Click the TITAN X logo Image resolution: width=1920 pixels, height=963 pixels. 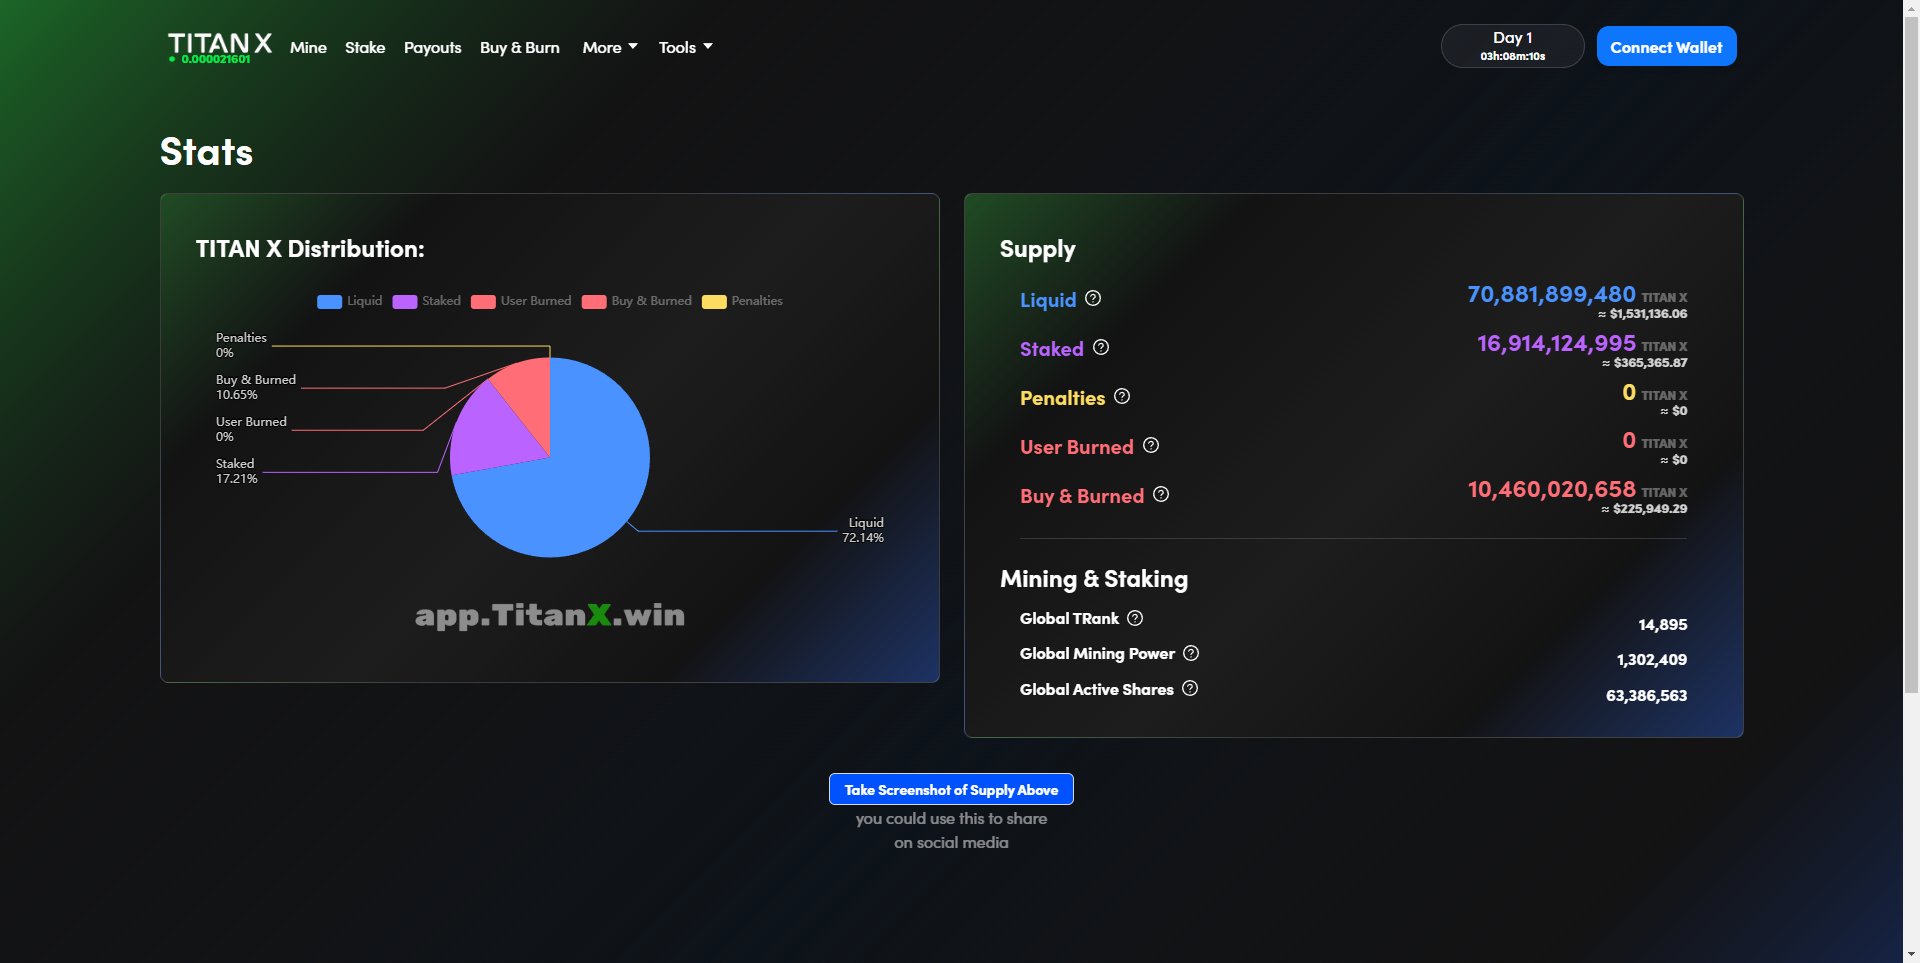tap(220, 43)
